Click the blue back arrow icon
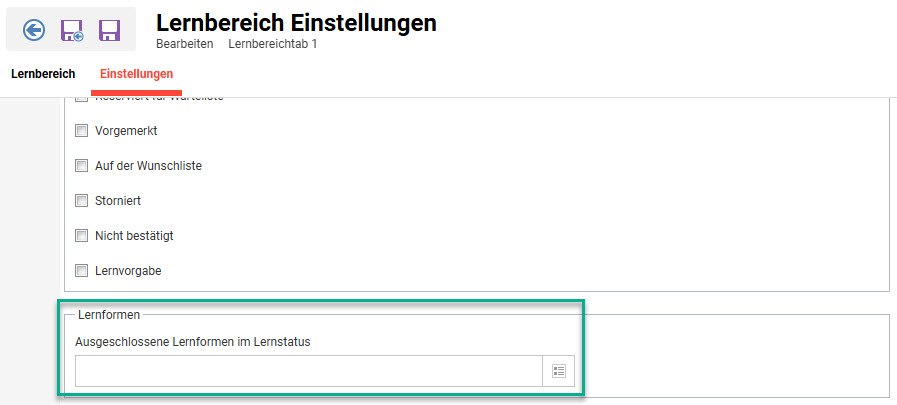Image resolution: width=897 pixels, height=405 pixels. click(34, 30)
